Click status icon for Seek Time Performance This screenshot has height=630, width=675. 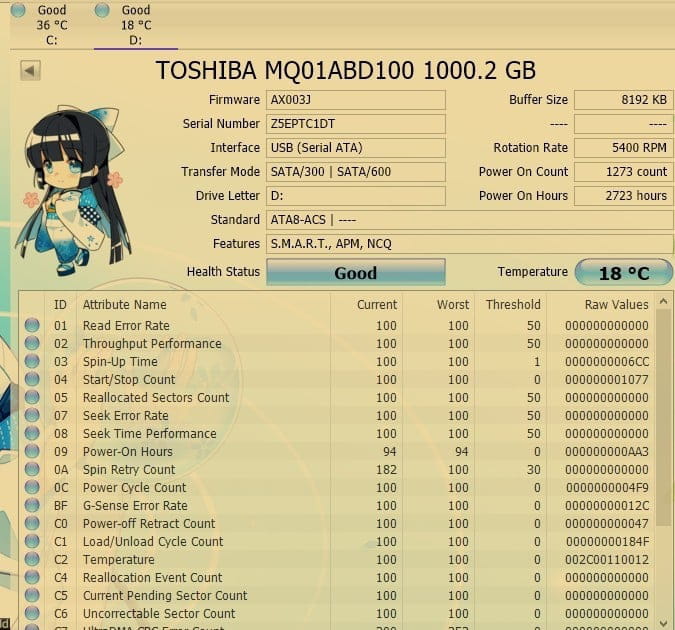[x=32, y=433]
